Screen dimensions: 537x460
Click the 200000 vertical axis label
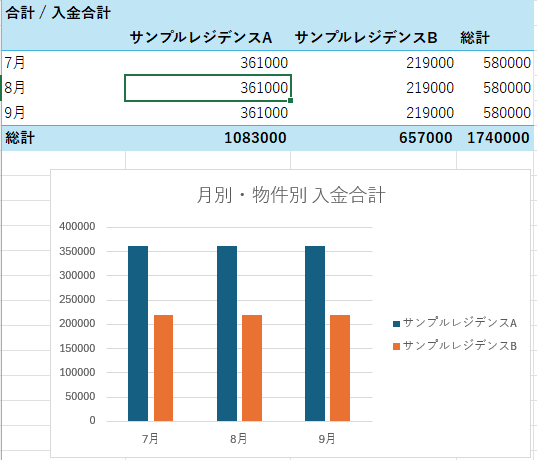coord(77,323)
